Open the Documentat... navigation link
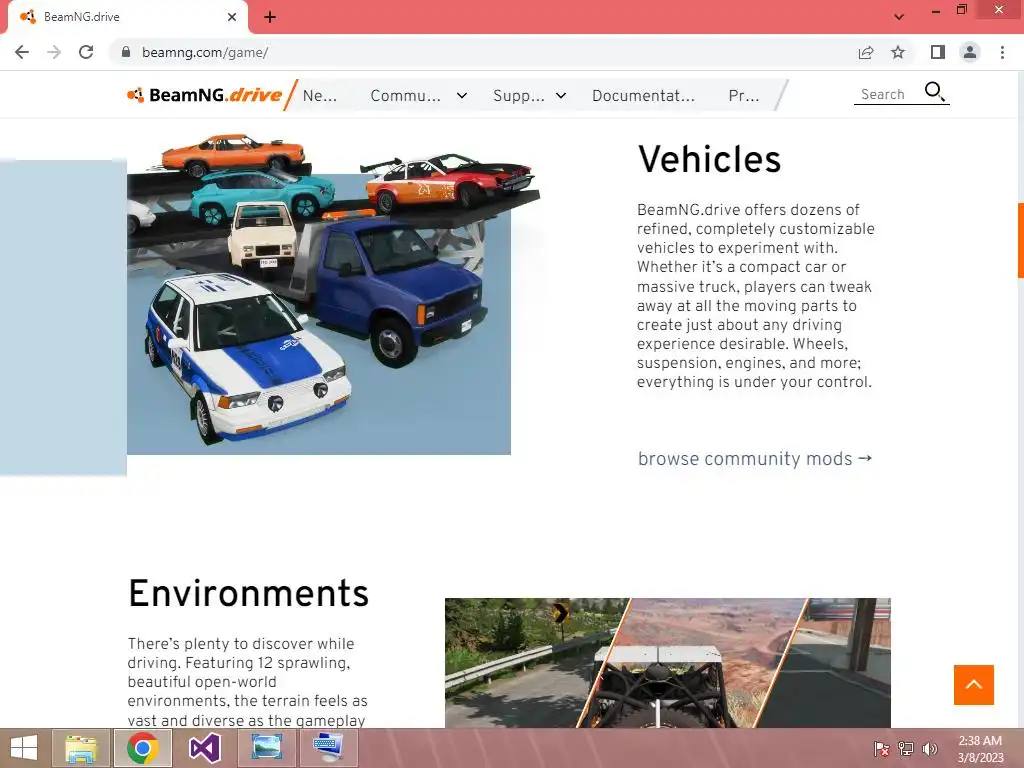Viewport: 1024px width, 768px height. click(x=643, y=96)
